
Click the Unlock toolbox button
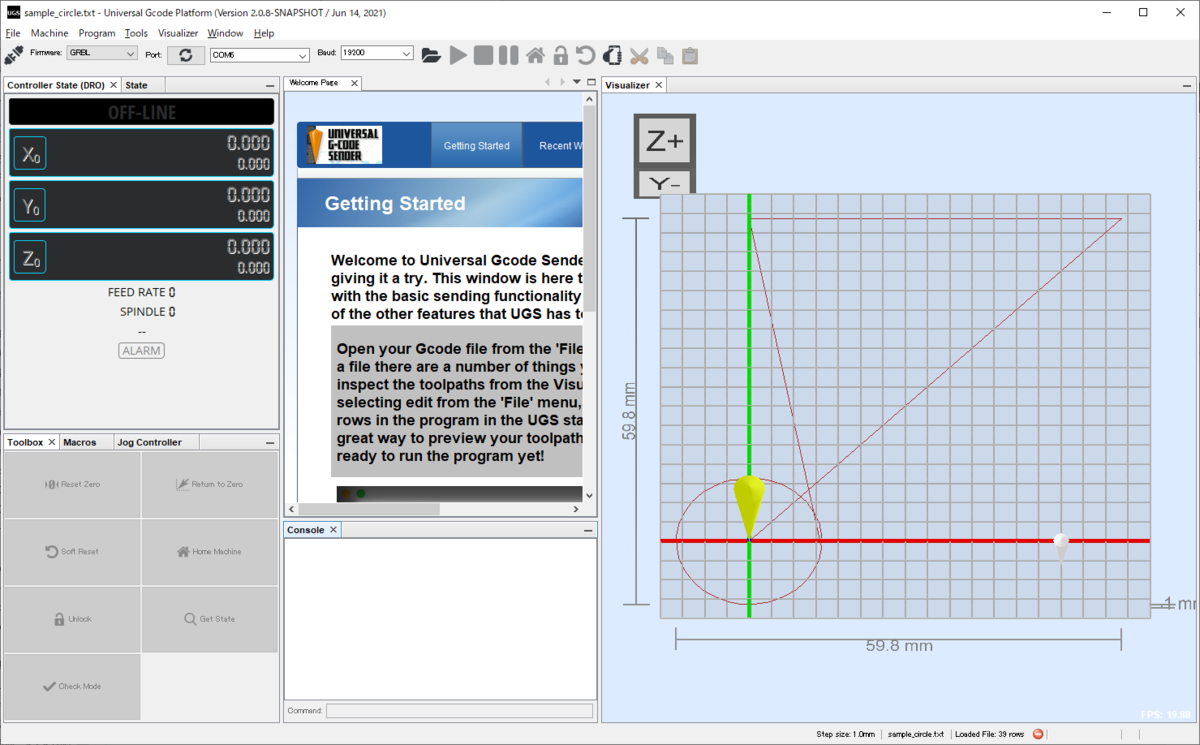(72, 619)
